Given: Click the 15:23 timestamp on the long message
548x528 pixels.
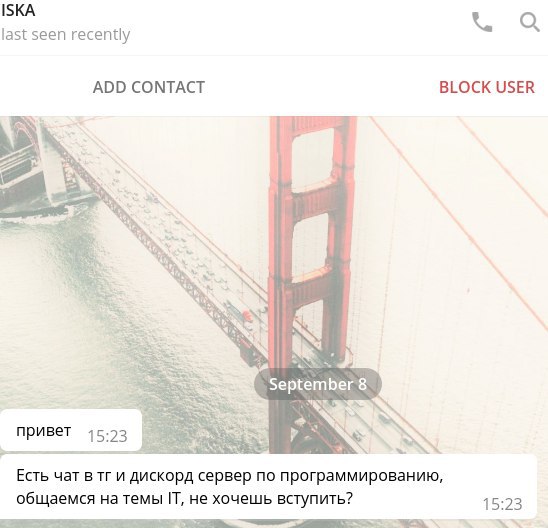Looking at the screenshot, I should point(502,504).
